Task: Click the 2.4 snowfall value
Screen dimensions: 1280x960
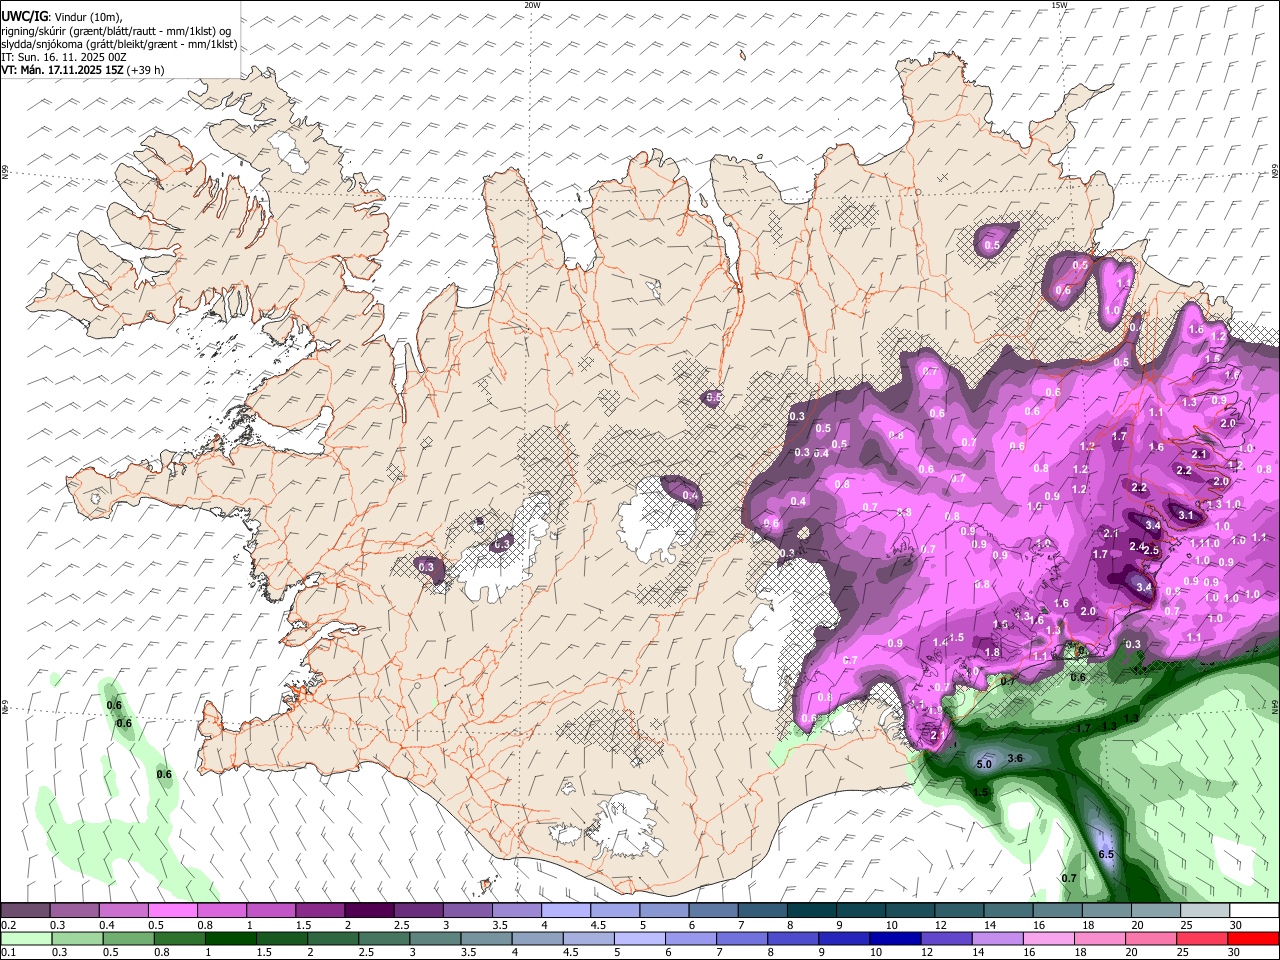Action: click(x=1137, y=546)
